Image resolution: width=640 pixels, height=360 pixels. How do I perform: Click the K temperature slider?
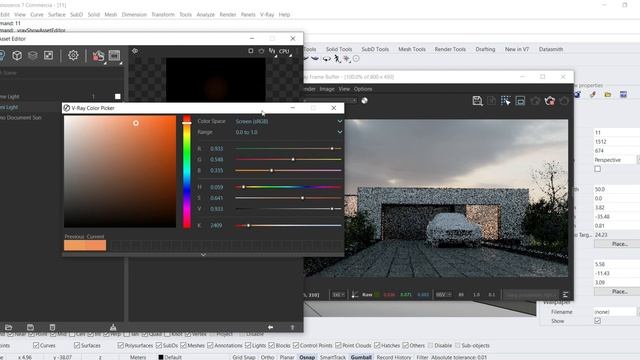(x=288, y=225)
